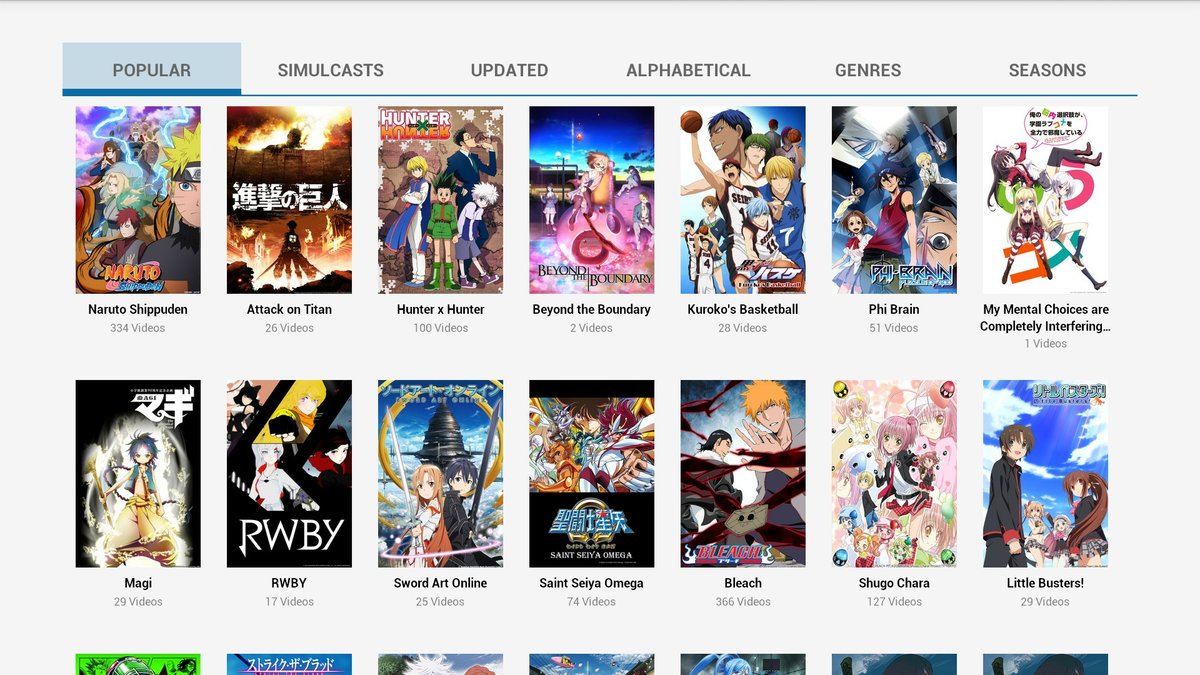Open the Hunter x Hunter poster
Screen dimensions: 1200x675
coord(440,199)
